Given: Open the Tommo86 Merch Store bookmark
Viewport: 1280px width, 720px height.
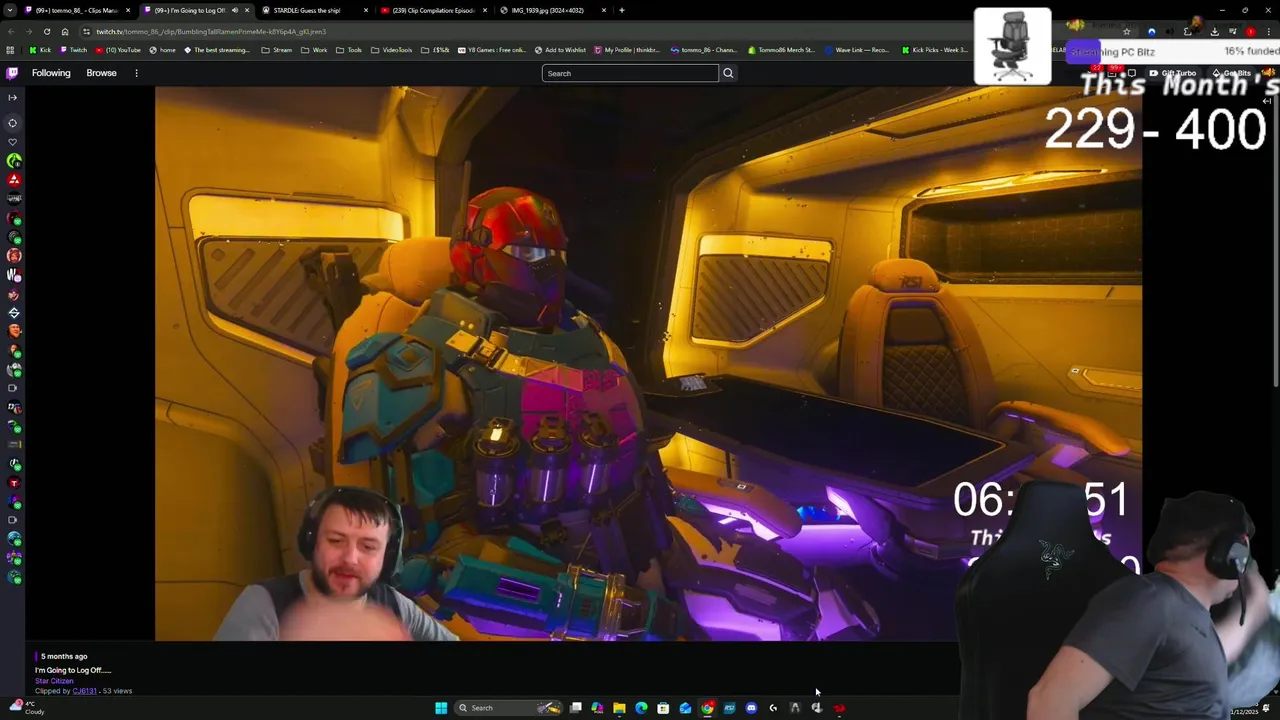Looking at the screenshot, I should point(783,50).
